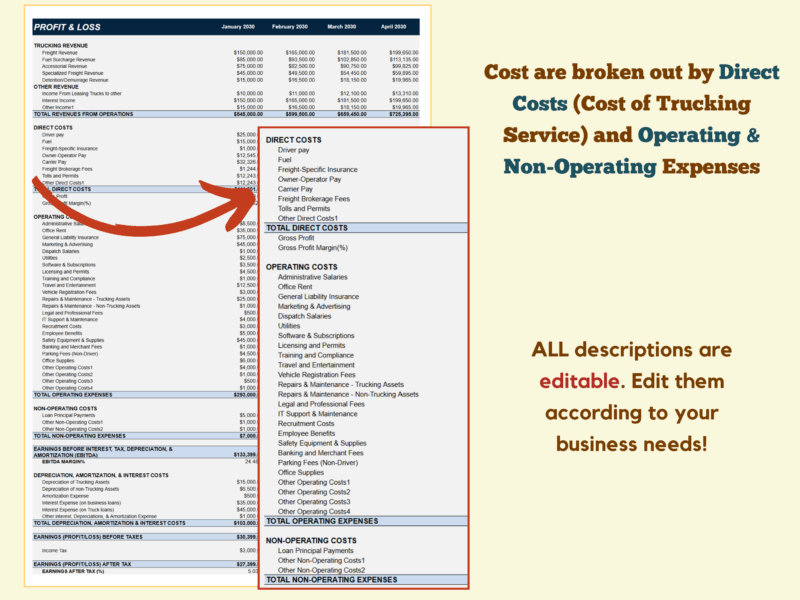The image size is (800, 600).
Task: Click EARNINGS (PROFIT/LOSS) AFTER TAX row
Action: 145,564
